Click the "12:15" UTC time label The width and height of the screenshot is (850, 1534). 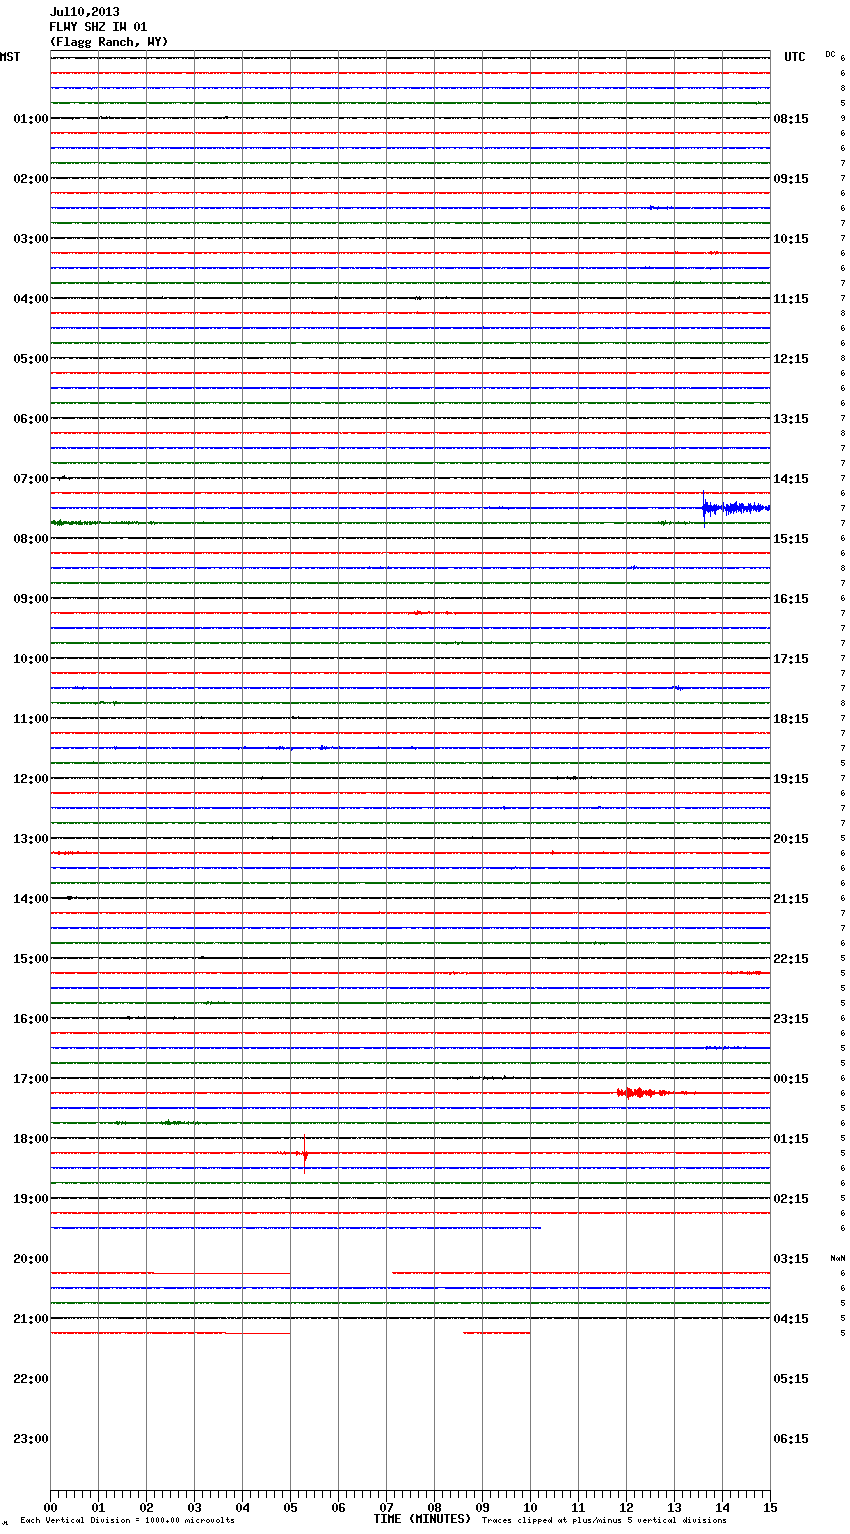tap(791, 359)
